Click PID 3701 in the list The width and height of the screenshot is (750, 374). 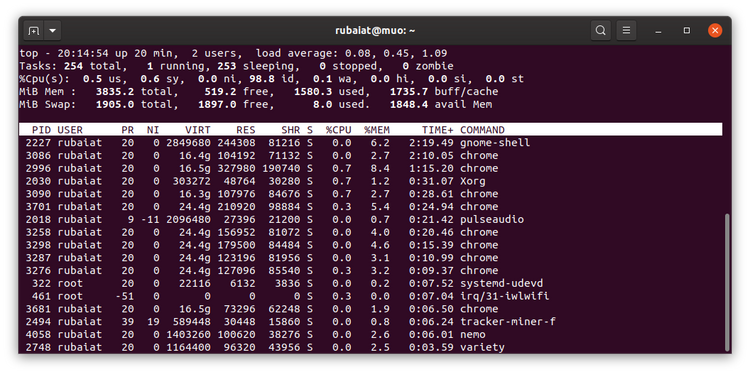coord(38,207)
